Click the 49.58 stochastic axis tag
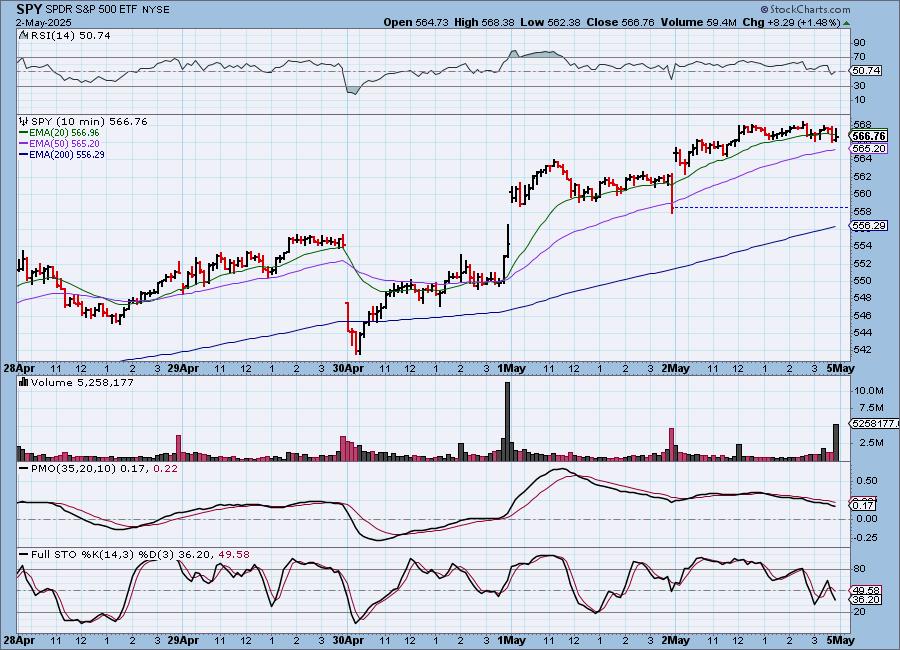This screenshot has width=900, height=650. click(x=866, y=590)
